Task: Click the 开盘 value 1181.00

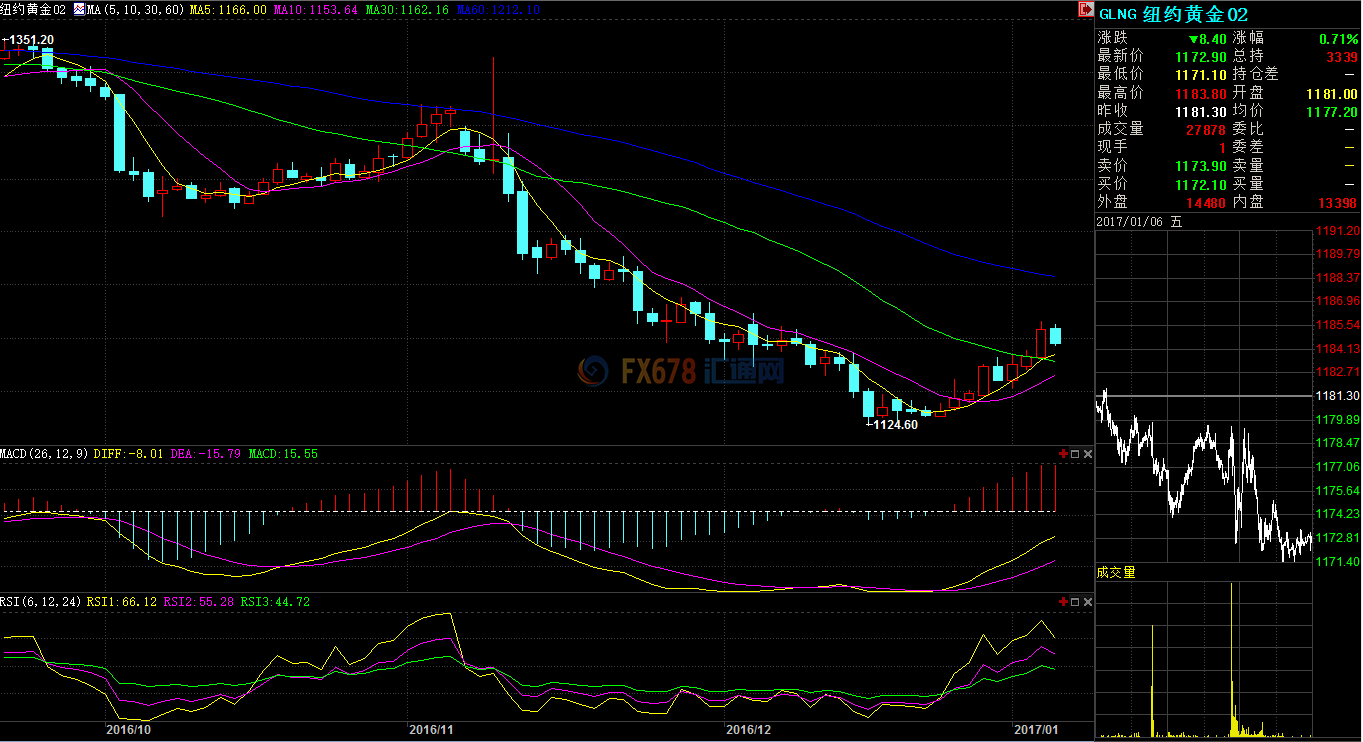Action: [x=1333, y=93]
